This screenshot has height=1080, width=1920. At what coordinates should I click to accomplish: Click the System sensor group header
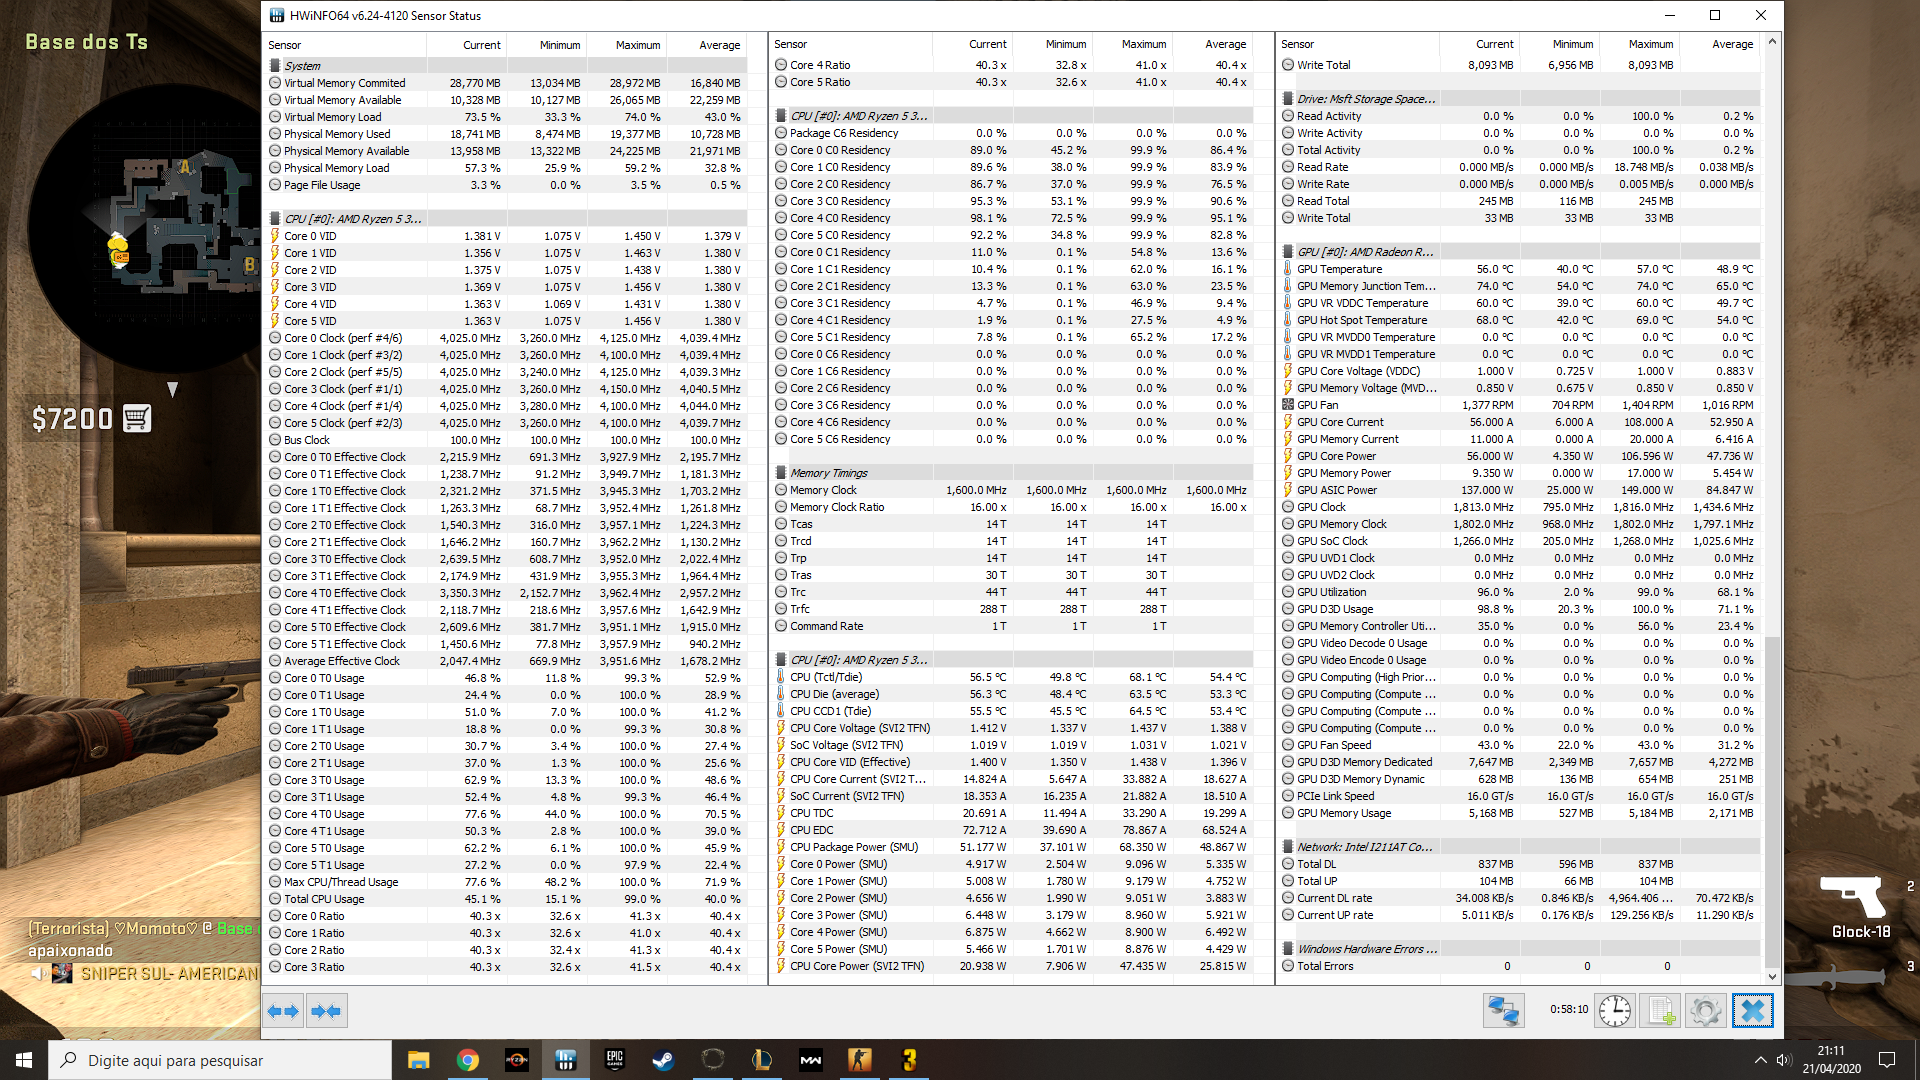pos(505,66)
